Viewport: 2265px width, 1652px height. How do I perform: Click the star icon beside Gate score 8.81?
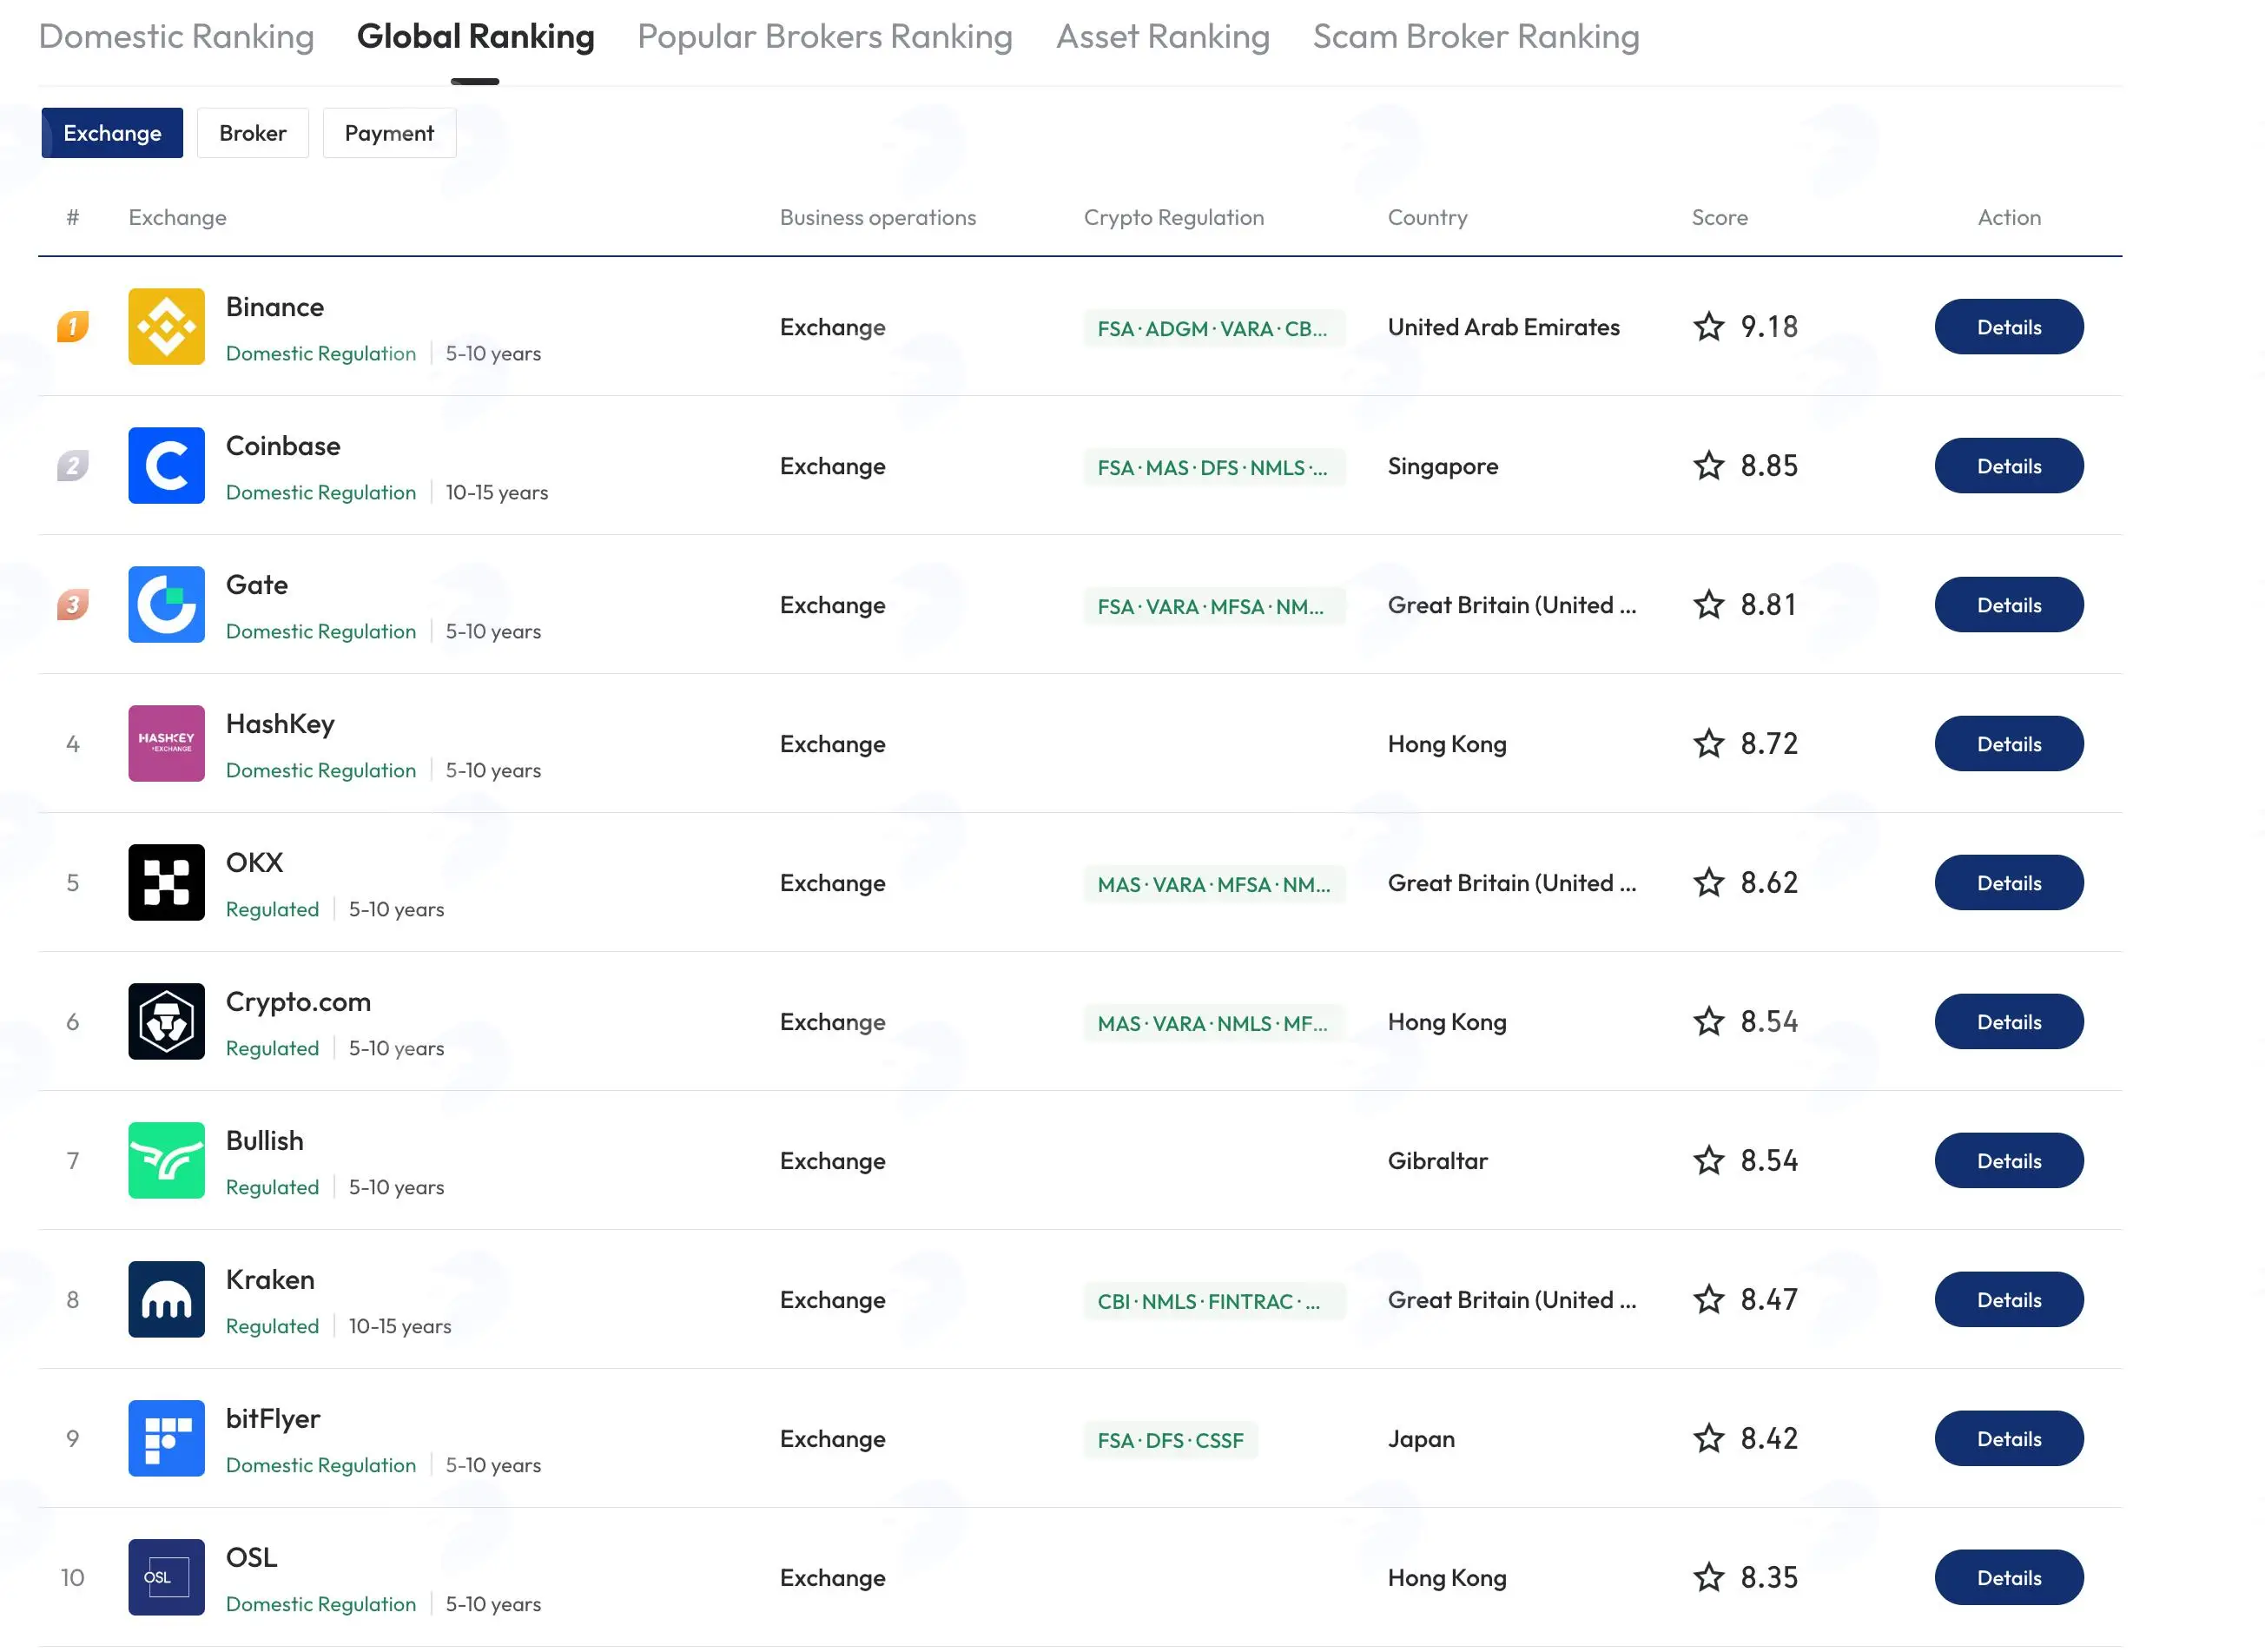click(x=1709, y=605)
